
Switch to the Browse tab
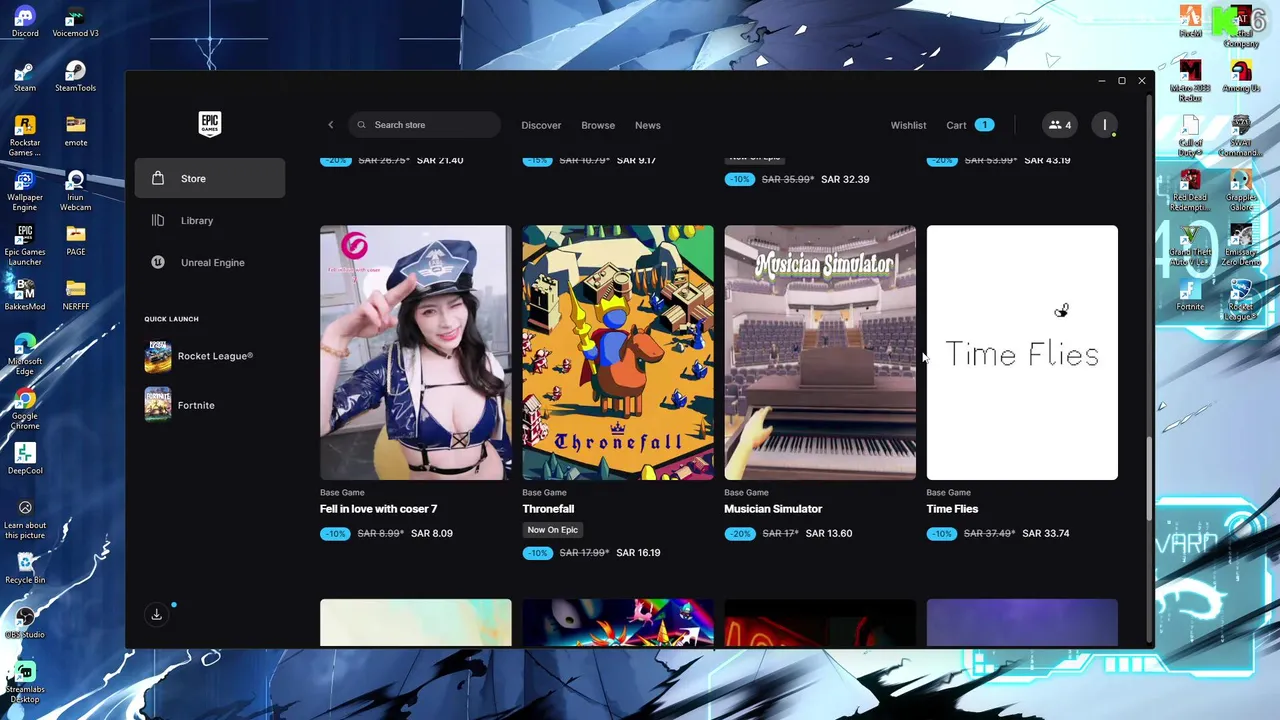click(x=598, y=125)
